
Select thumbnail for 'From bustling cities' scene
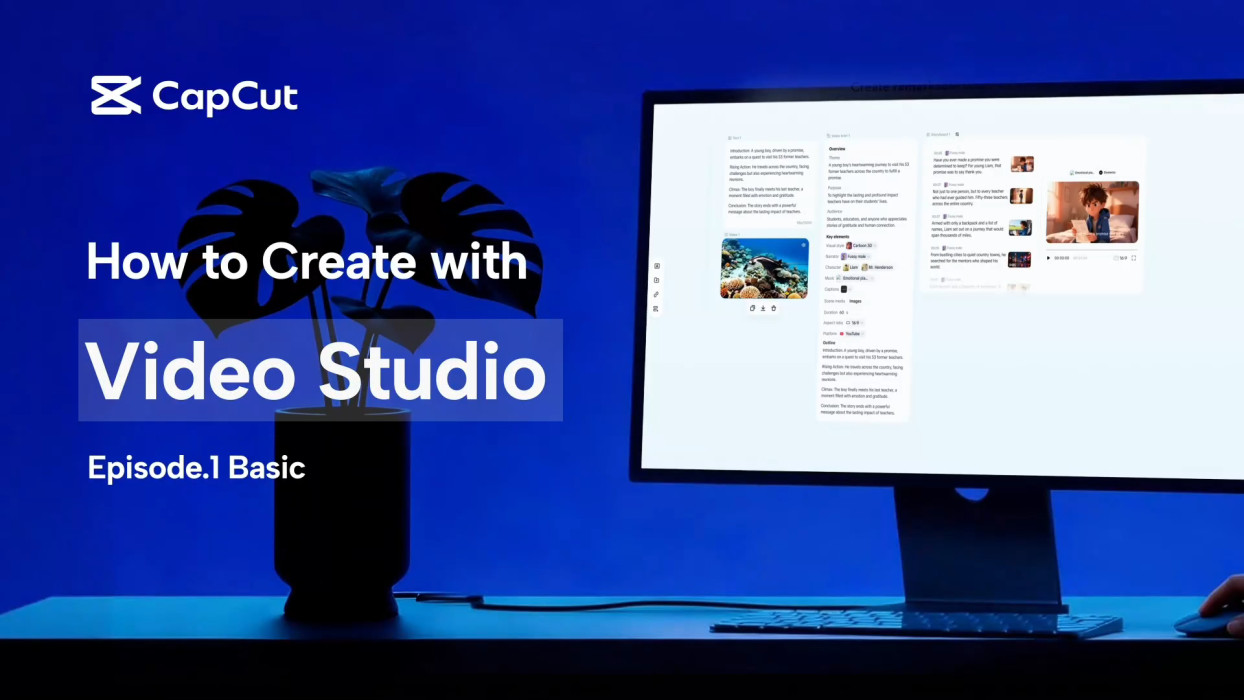coord(1019,259)
